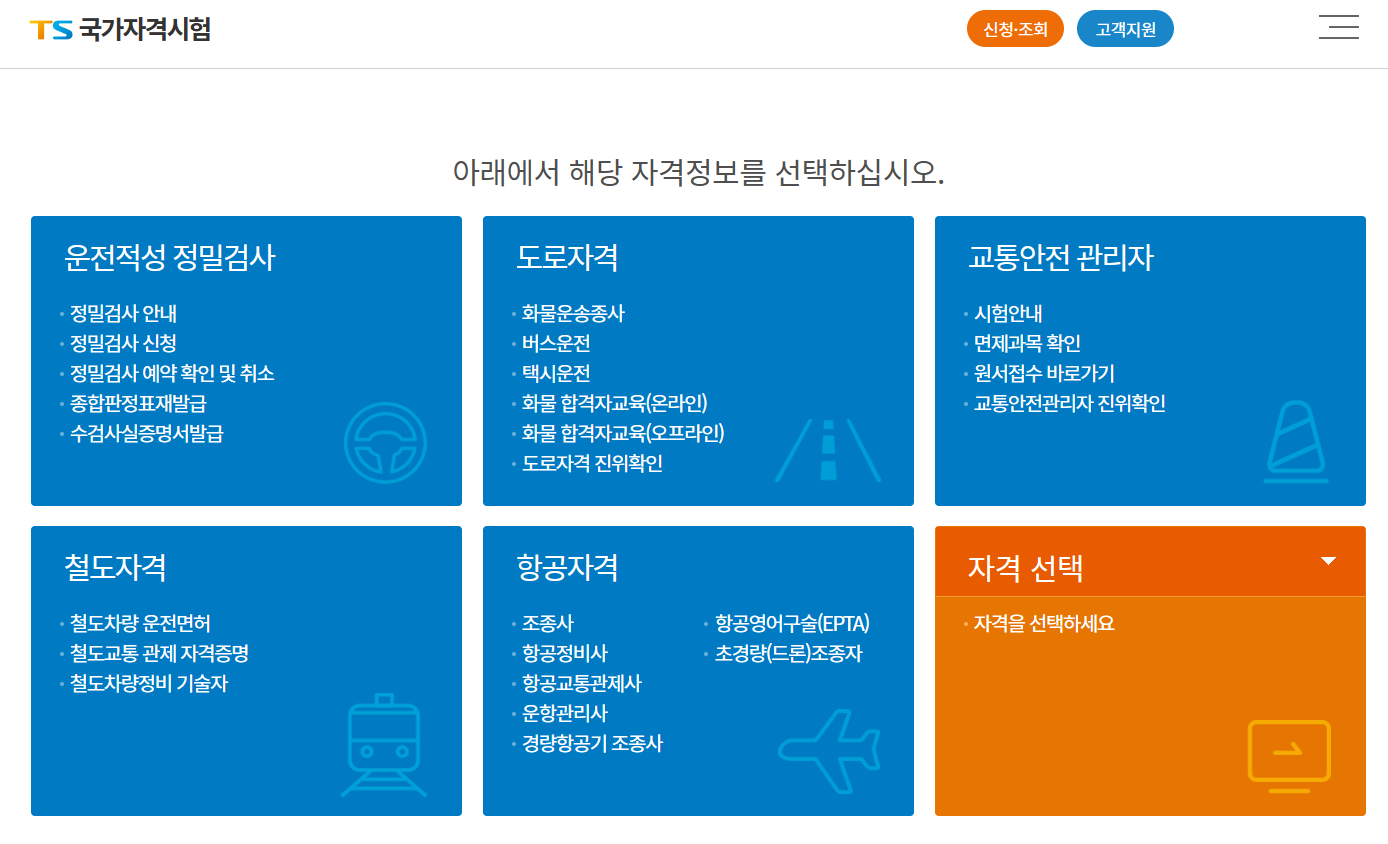Click the 철도자격 card heading
This screenshot has width=1388, height=844.
point(115,568)
